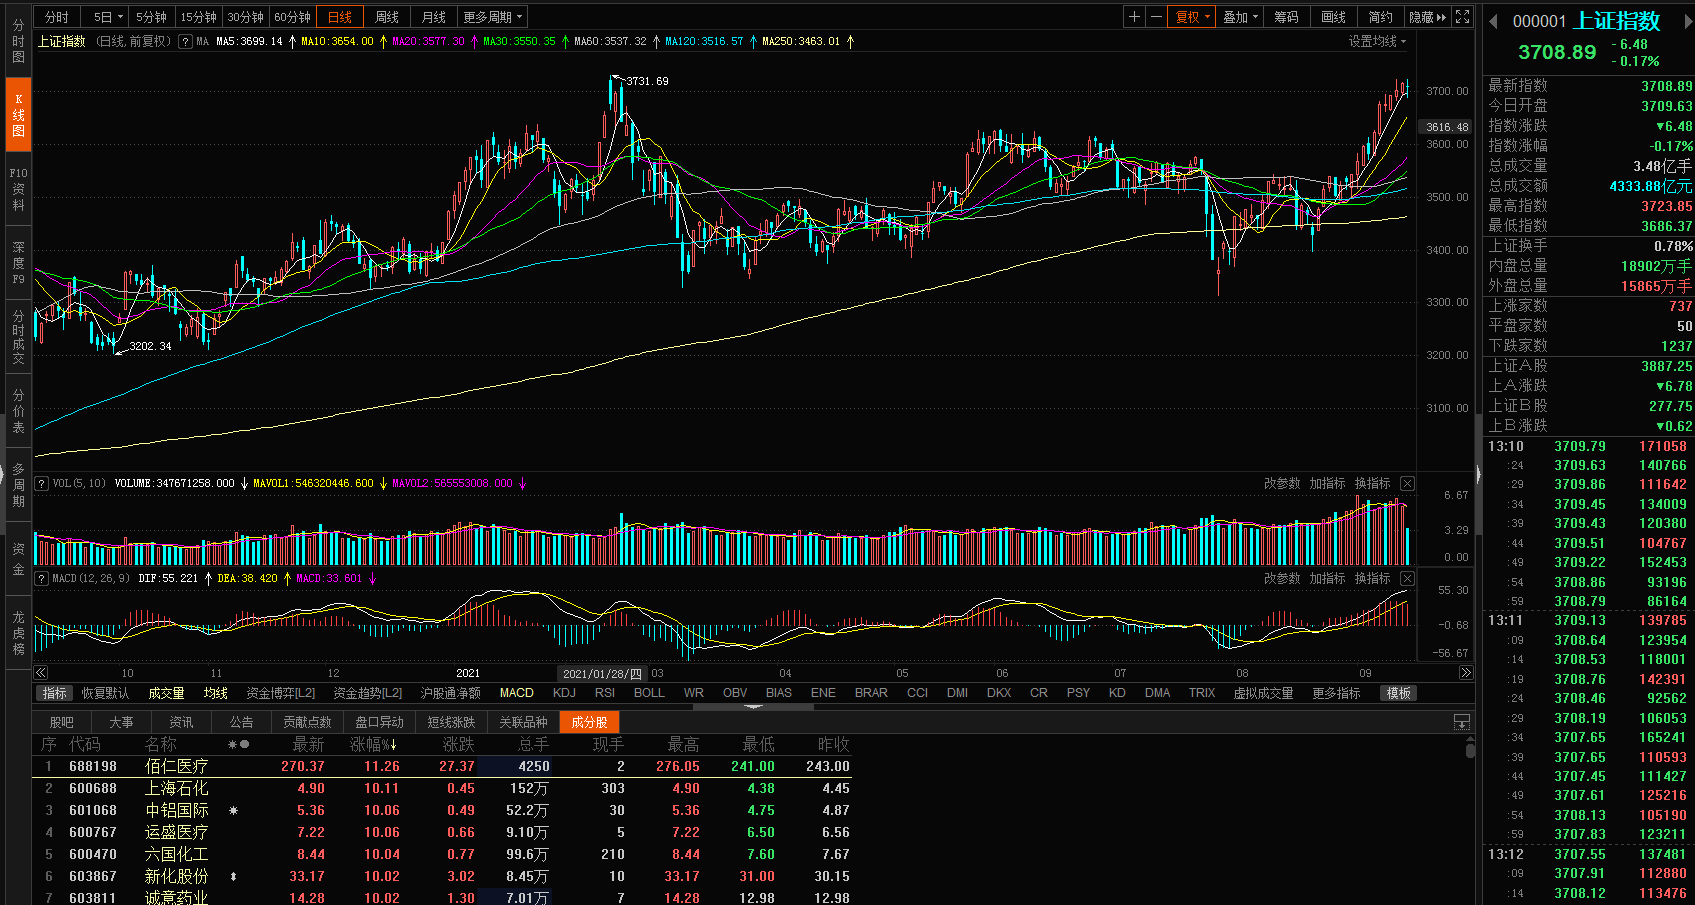Open 分时图 sidebar view
The image size is (1695, 905).
(18, 41)
